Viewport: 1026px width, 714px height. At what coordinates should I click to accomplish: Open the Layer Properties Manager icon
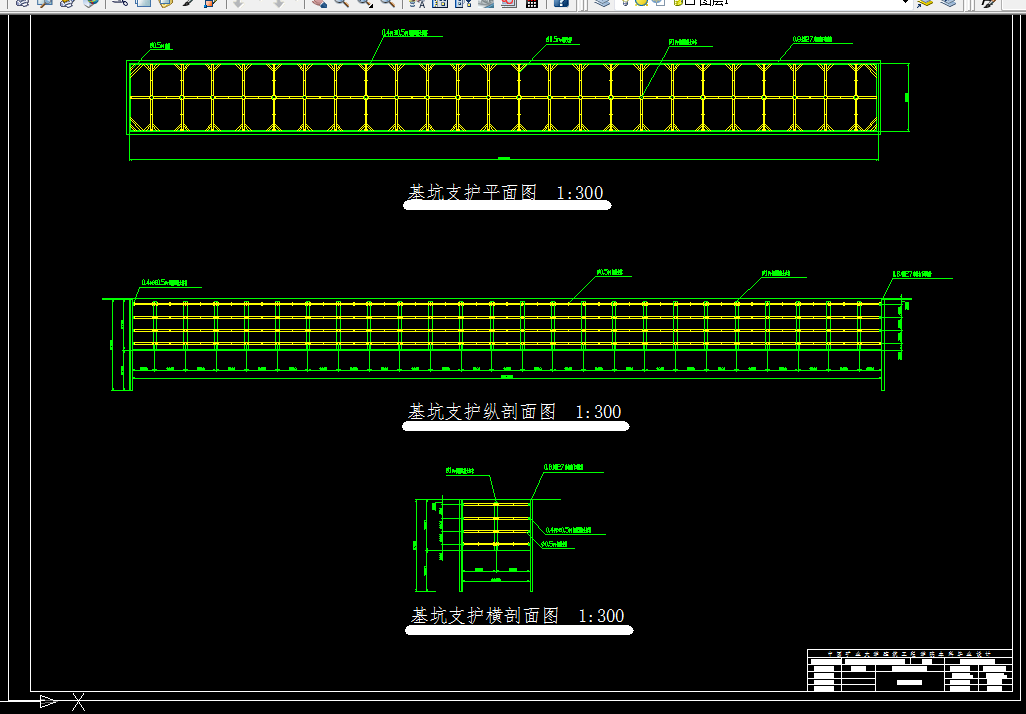click(x=602, y=3)
